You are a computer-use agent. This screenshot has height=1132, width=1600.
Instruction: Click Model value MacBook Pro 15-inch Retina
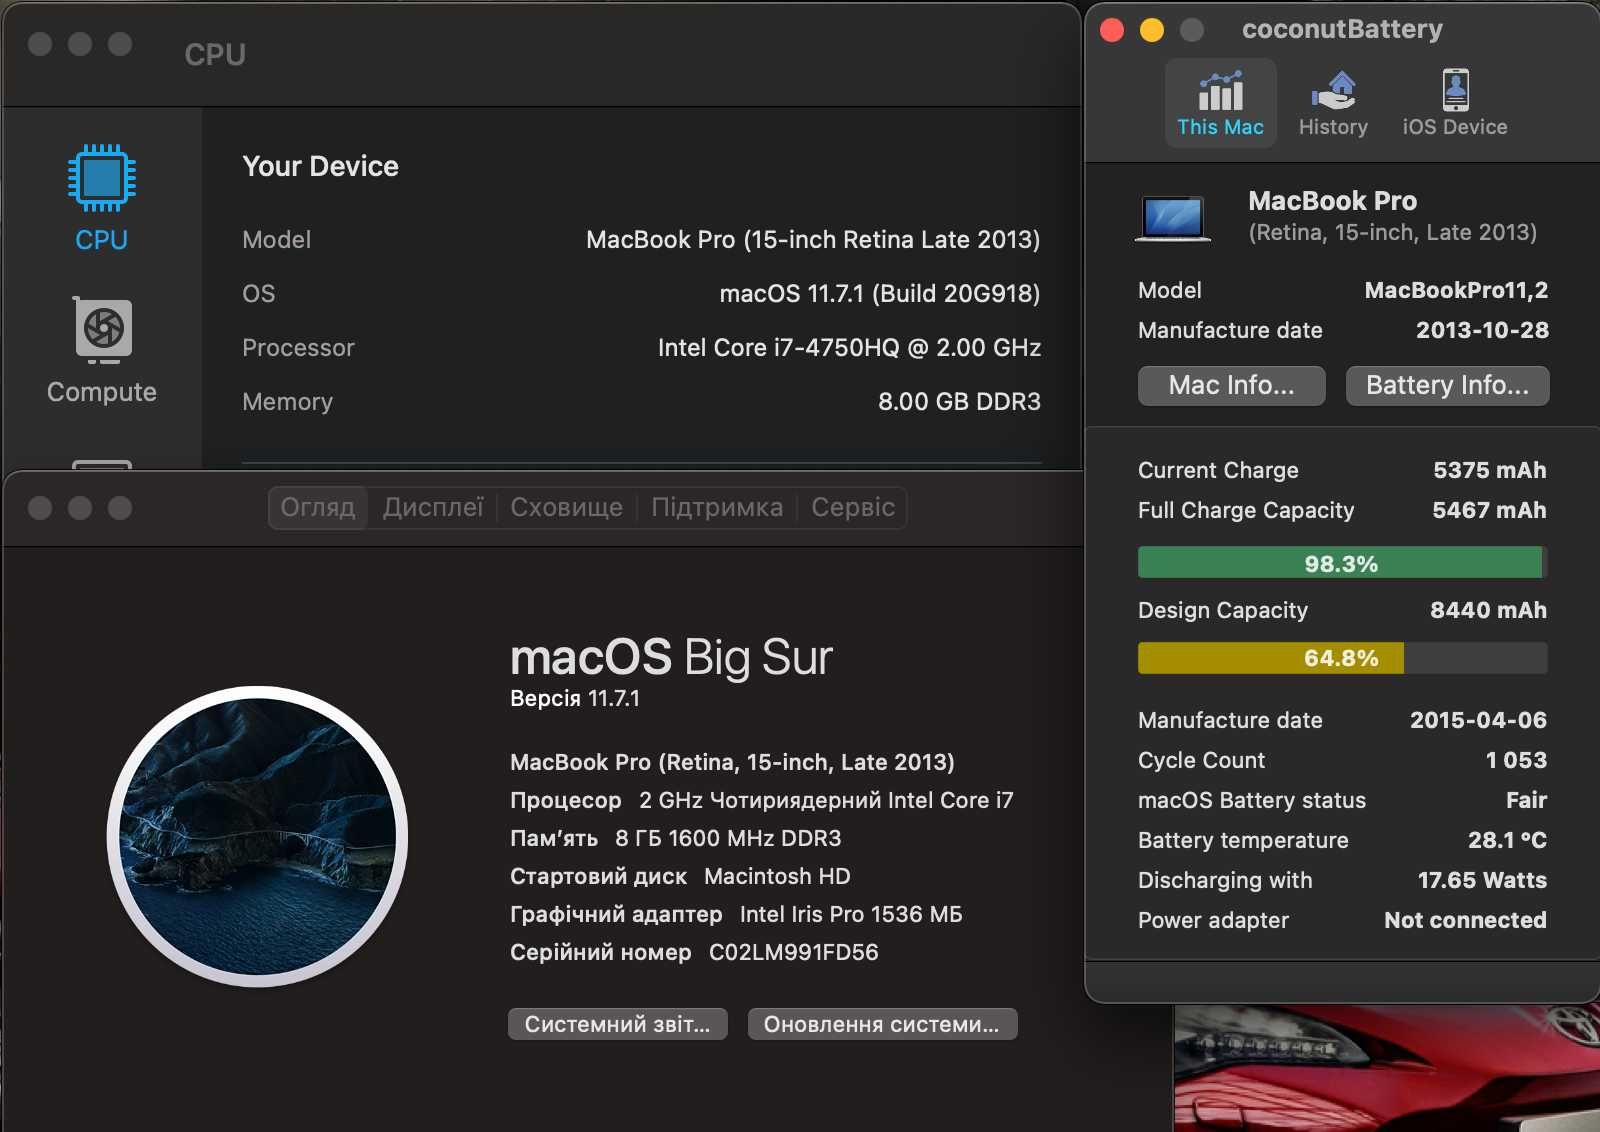tap(813, 239)
